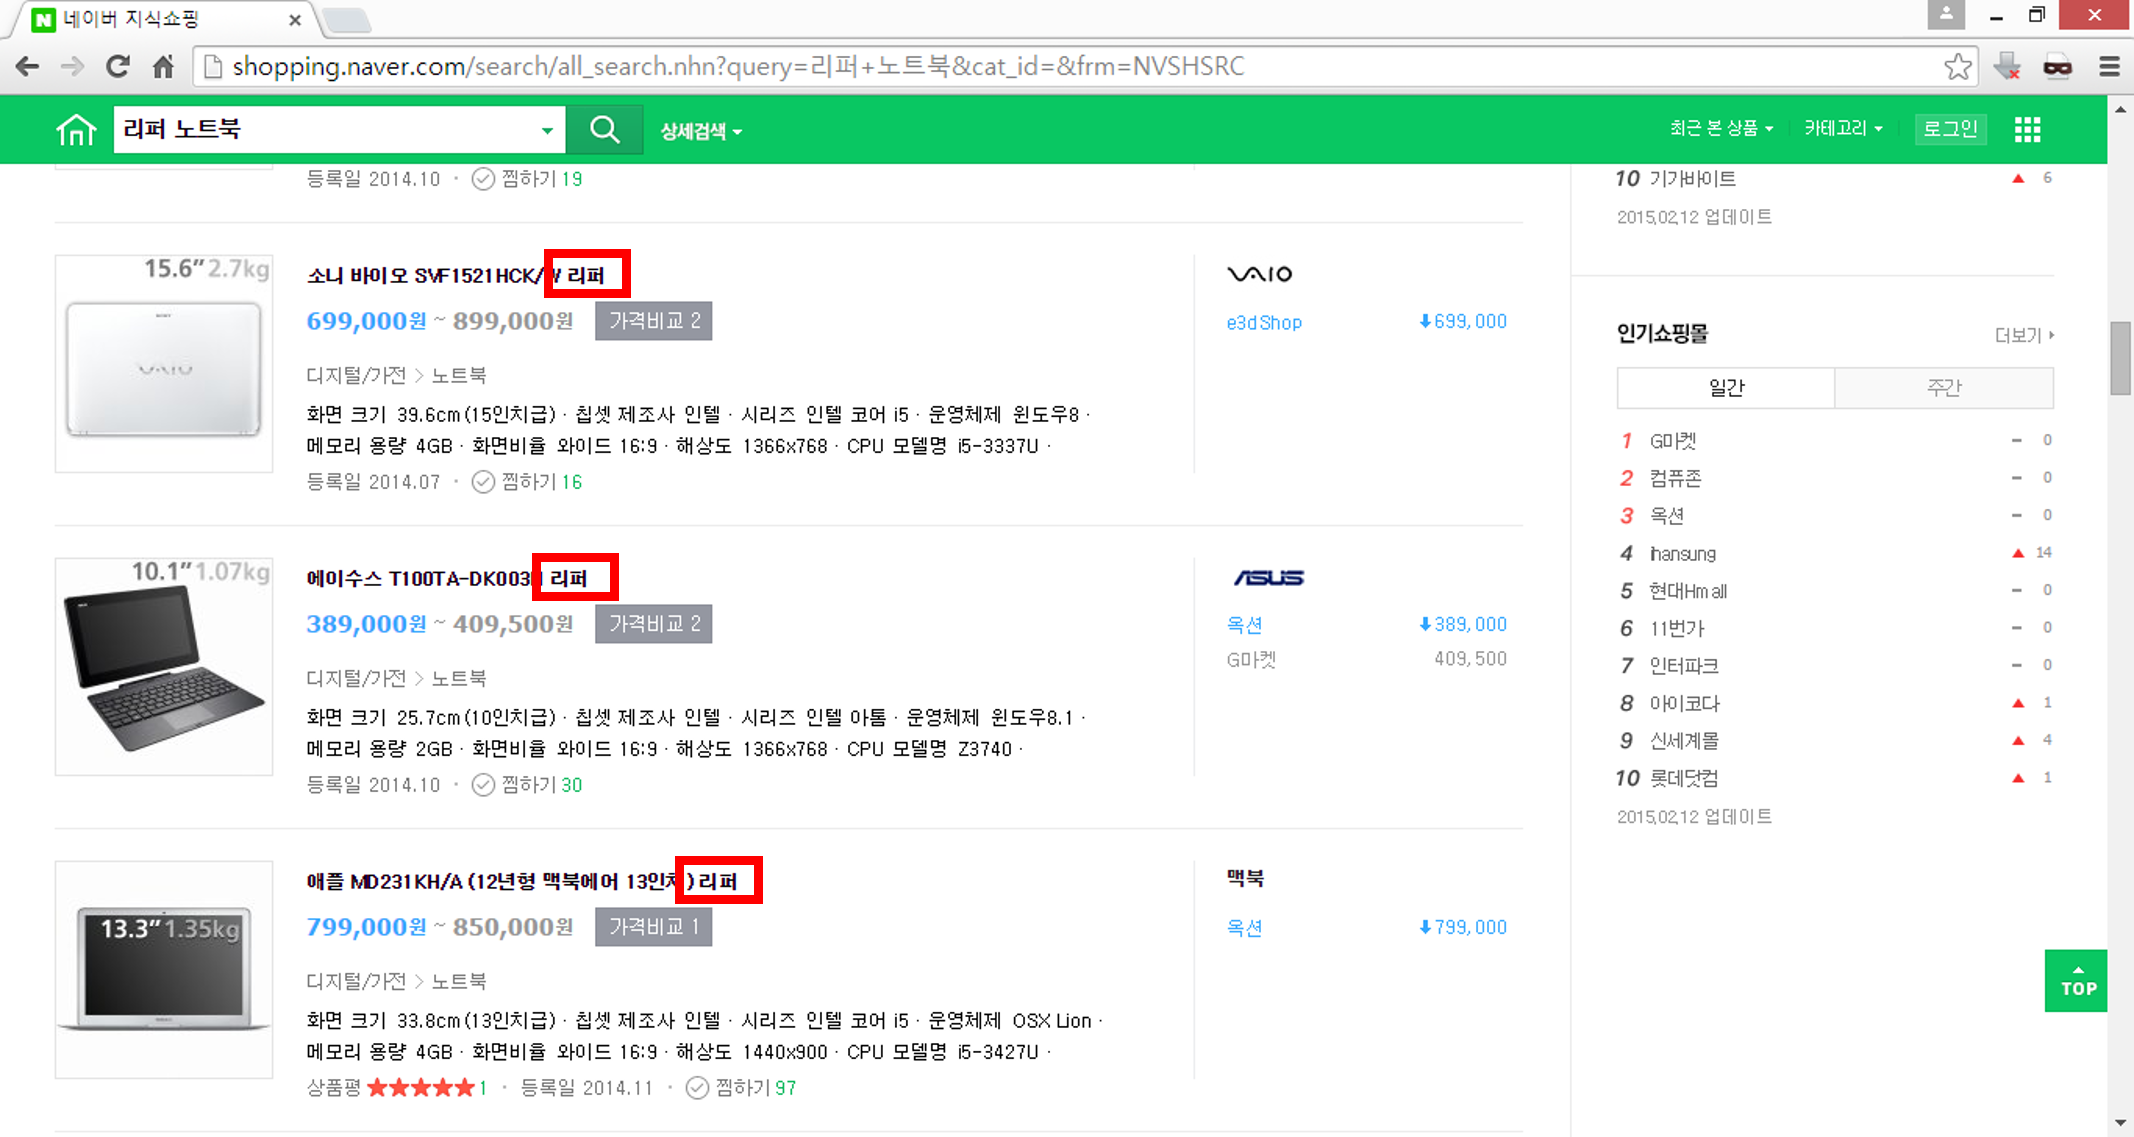Click 가격비교 2 for ASUS T100TA
The height and width of the screenshot is (1137, 2134).
[654, 624]
